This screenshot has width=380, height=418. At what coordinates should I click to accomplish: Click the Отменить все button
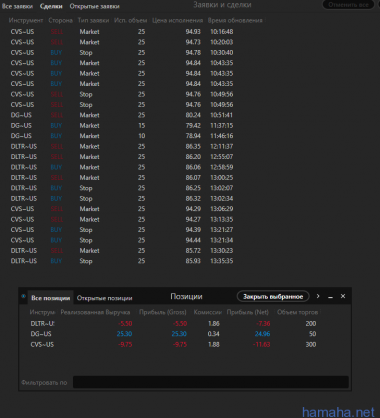coord(348,5)
